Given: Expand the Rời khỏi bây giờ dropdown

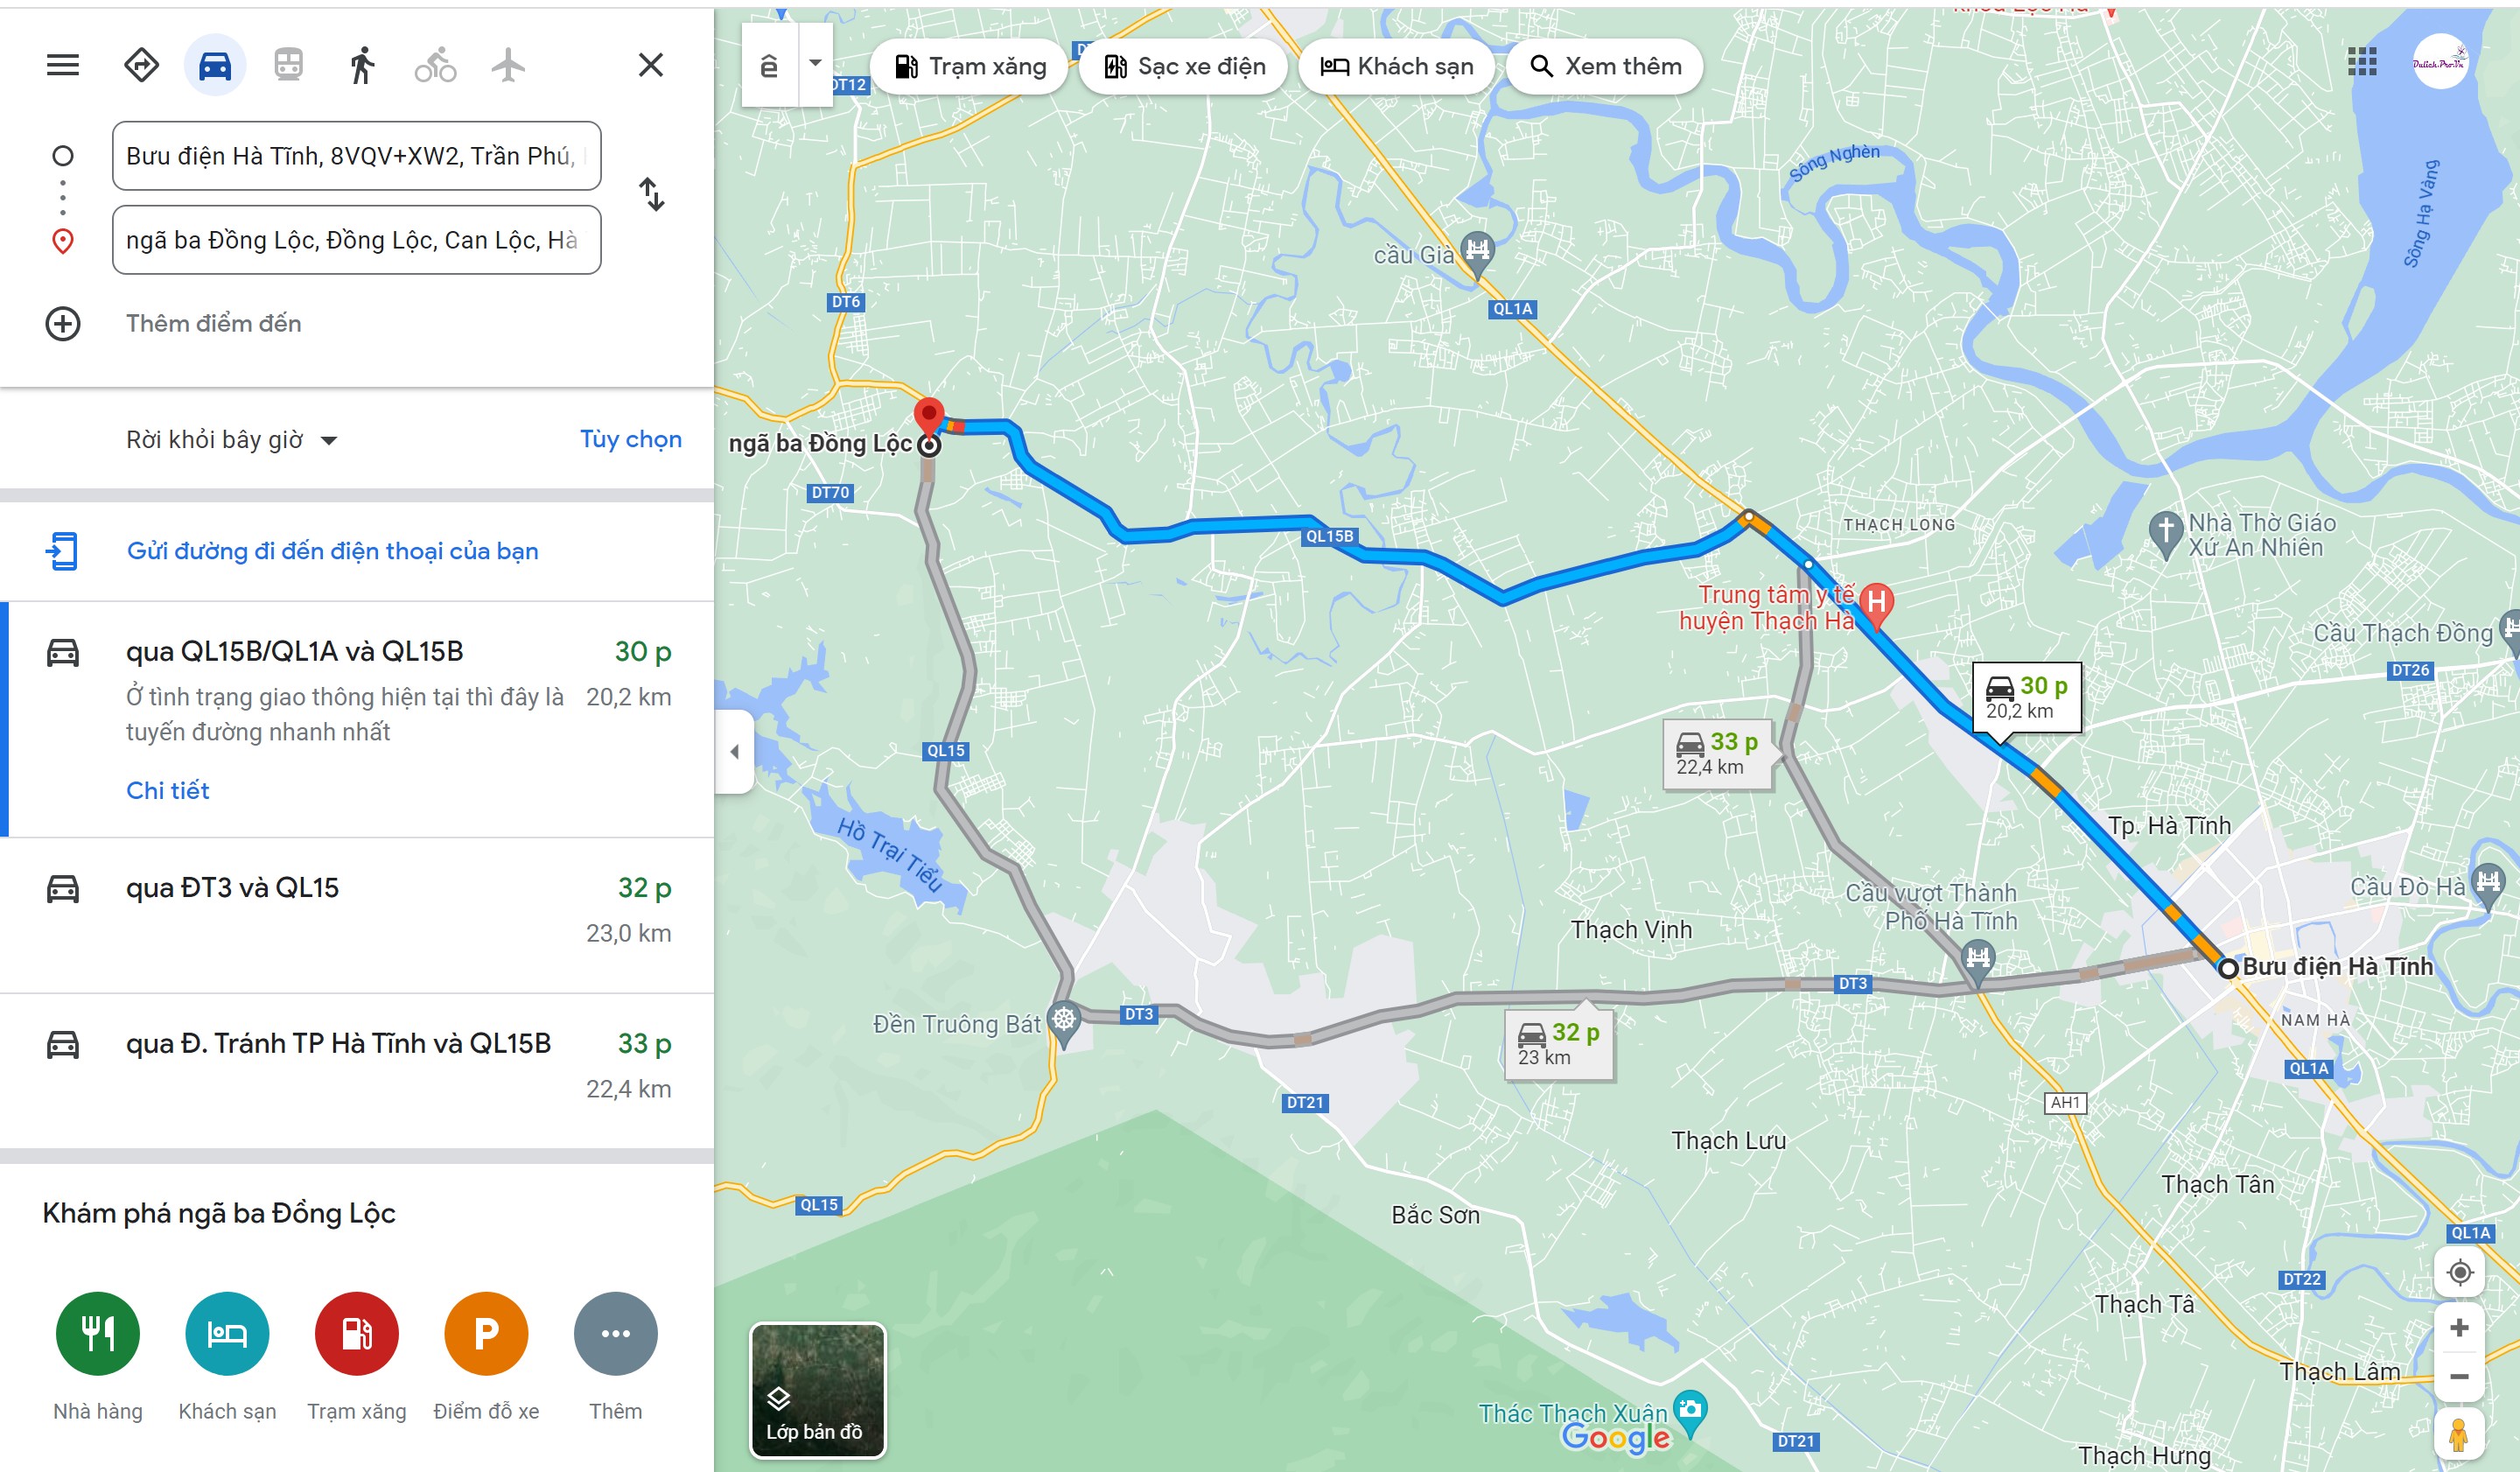Looking at the screenshot, I should tap(232, 440).
